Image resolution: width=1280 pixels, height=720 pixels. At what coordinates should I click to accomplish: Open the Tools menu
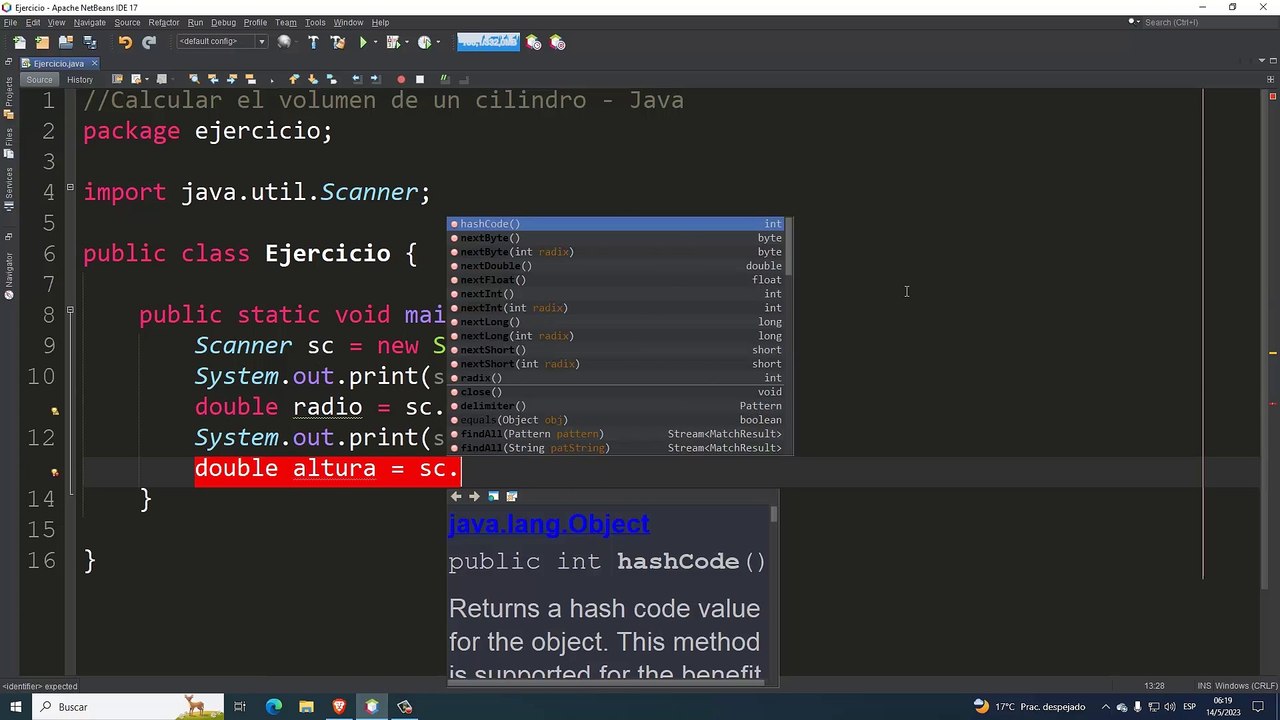pos(315,22)
